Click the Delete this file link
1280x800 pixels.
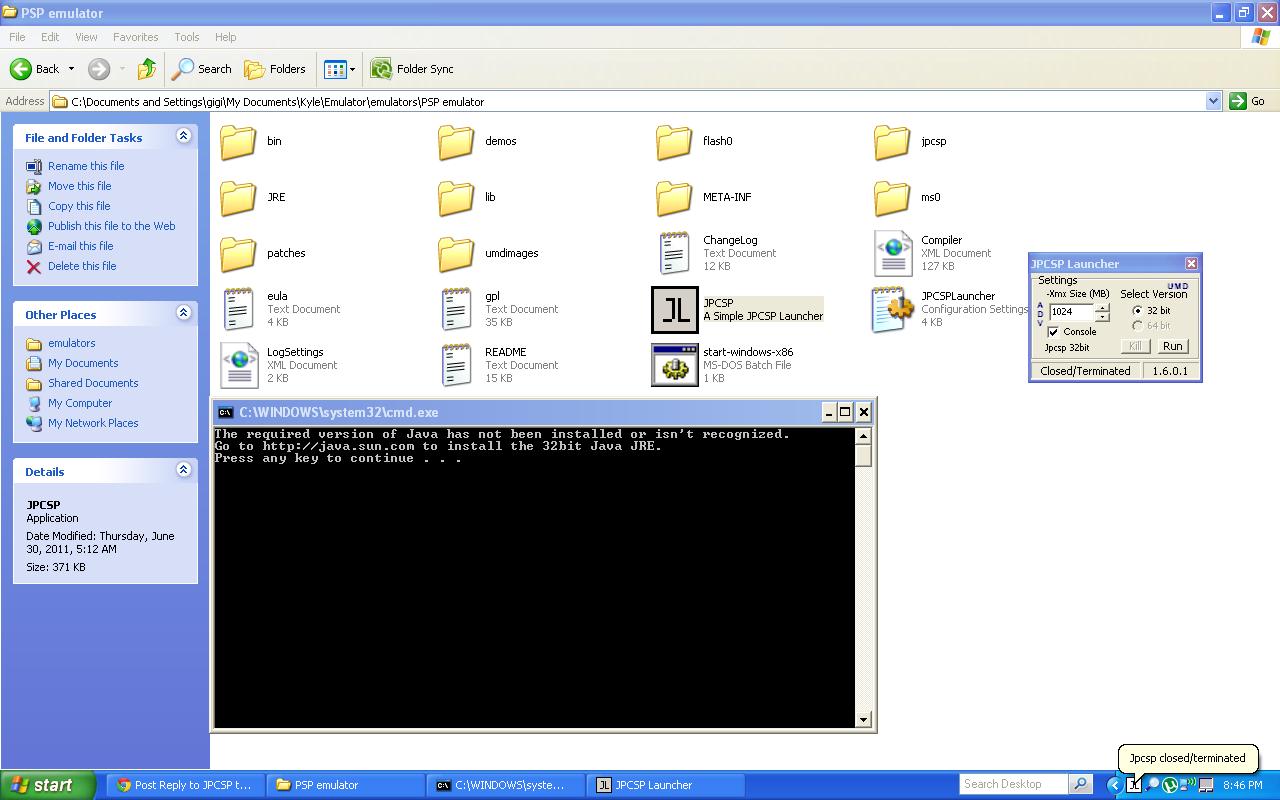tap(82, 266)
